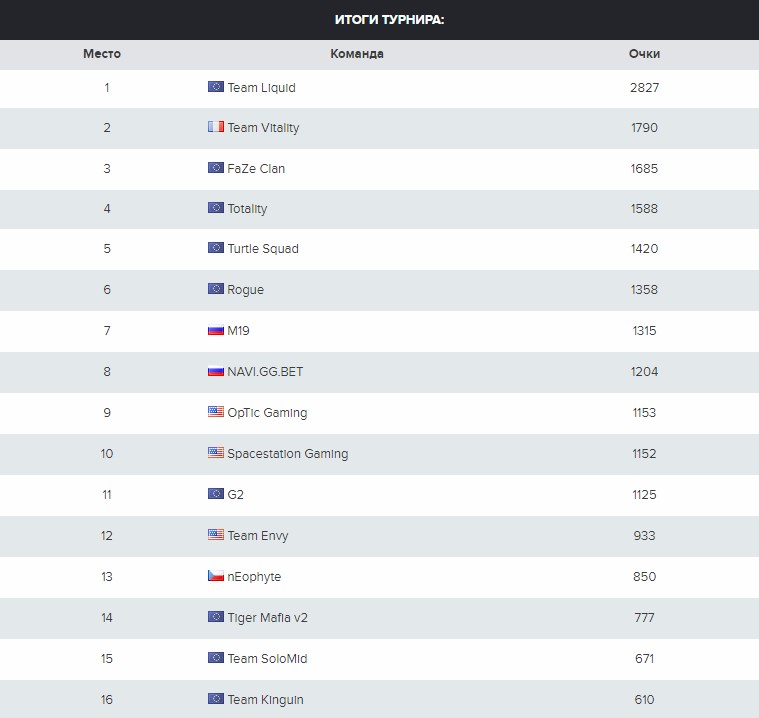Click the Czech flag beside nEophyte

tap(216, 576)
